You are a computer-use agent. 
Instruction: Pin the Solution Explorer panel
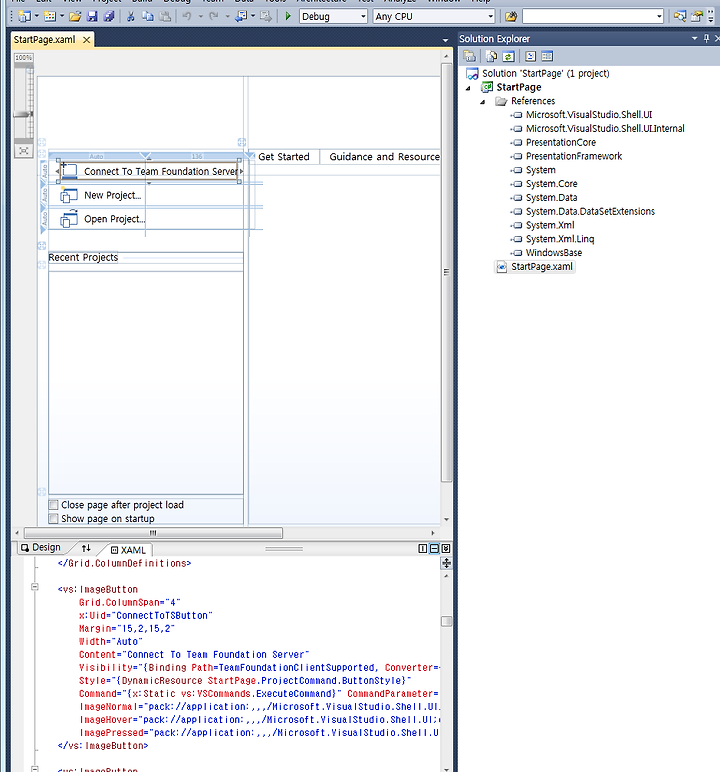(x=706, y=38)
